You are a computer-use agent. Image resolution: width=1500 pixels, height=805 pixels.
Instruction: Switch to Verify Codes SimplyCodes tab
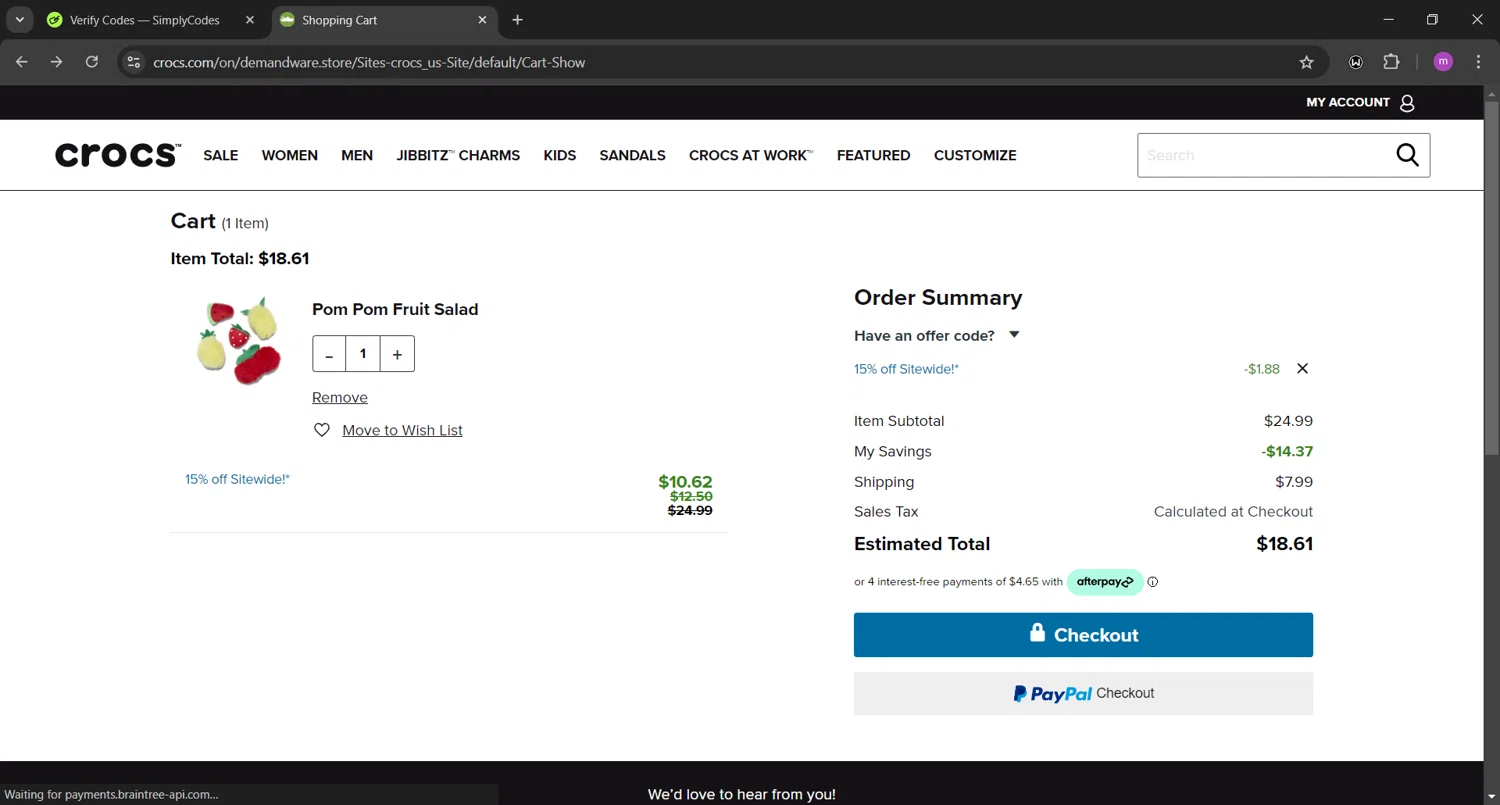143,20
